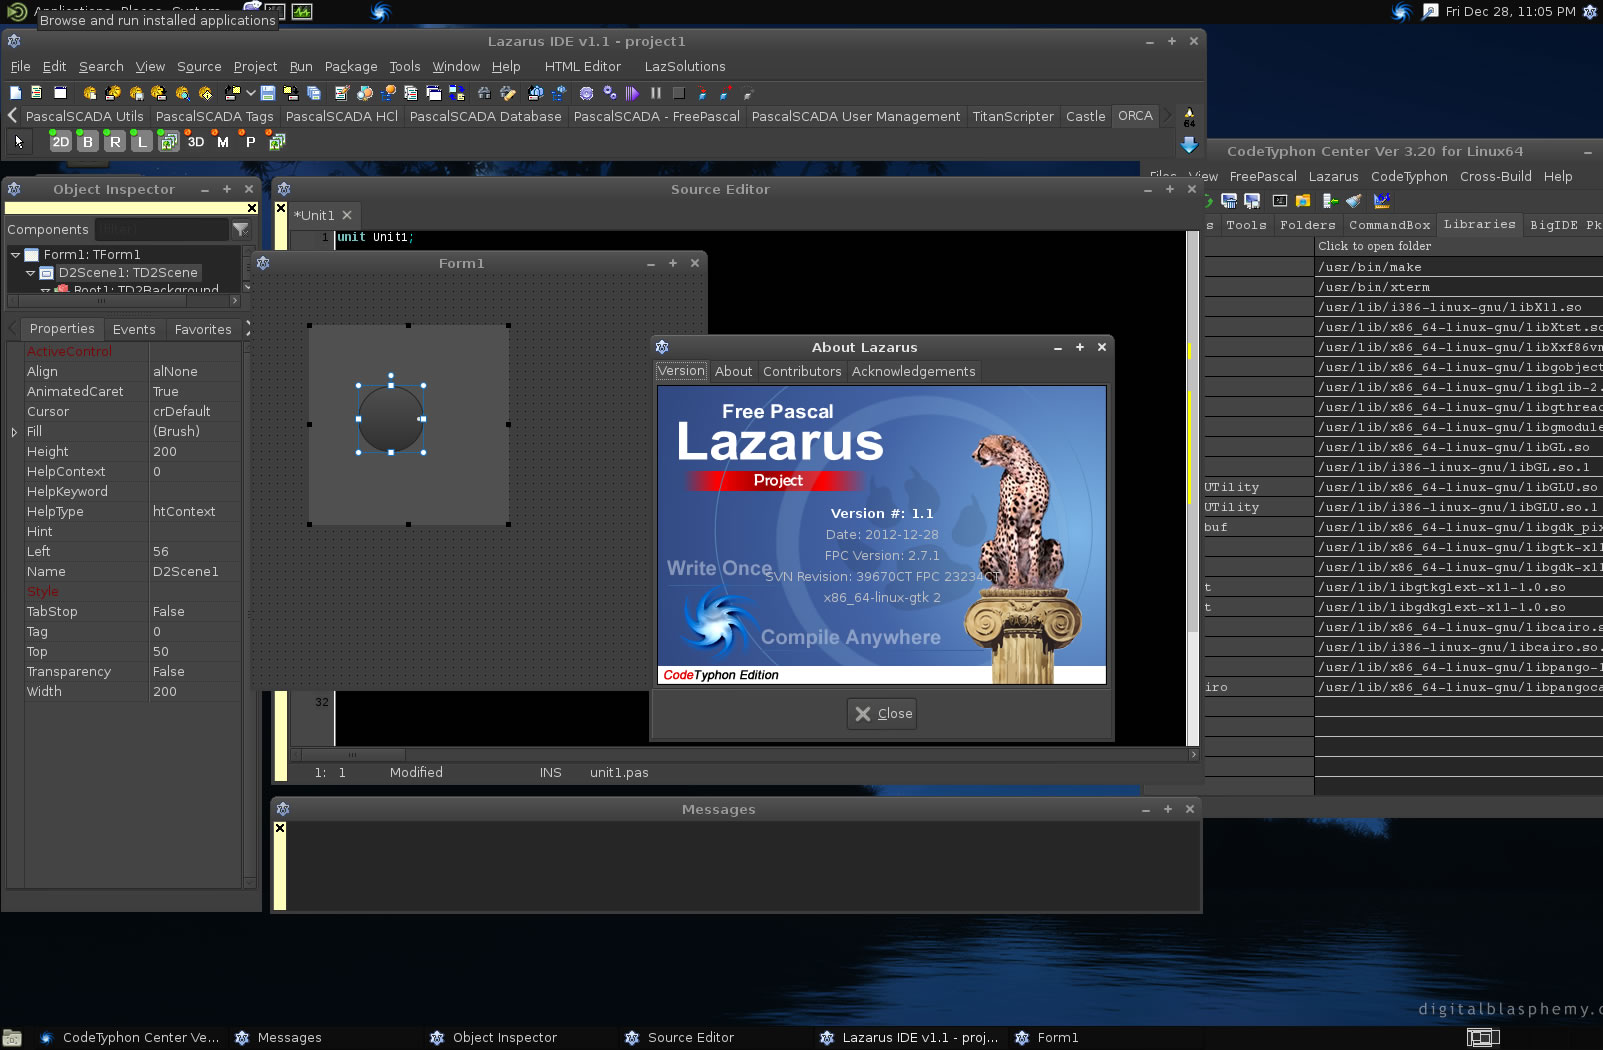The width and height of the screenshot is (1603, 1050).
Task: Open the Package menu in Lazarus IDE
Action: pyautogui.click(x=351, y=67)
